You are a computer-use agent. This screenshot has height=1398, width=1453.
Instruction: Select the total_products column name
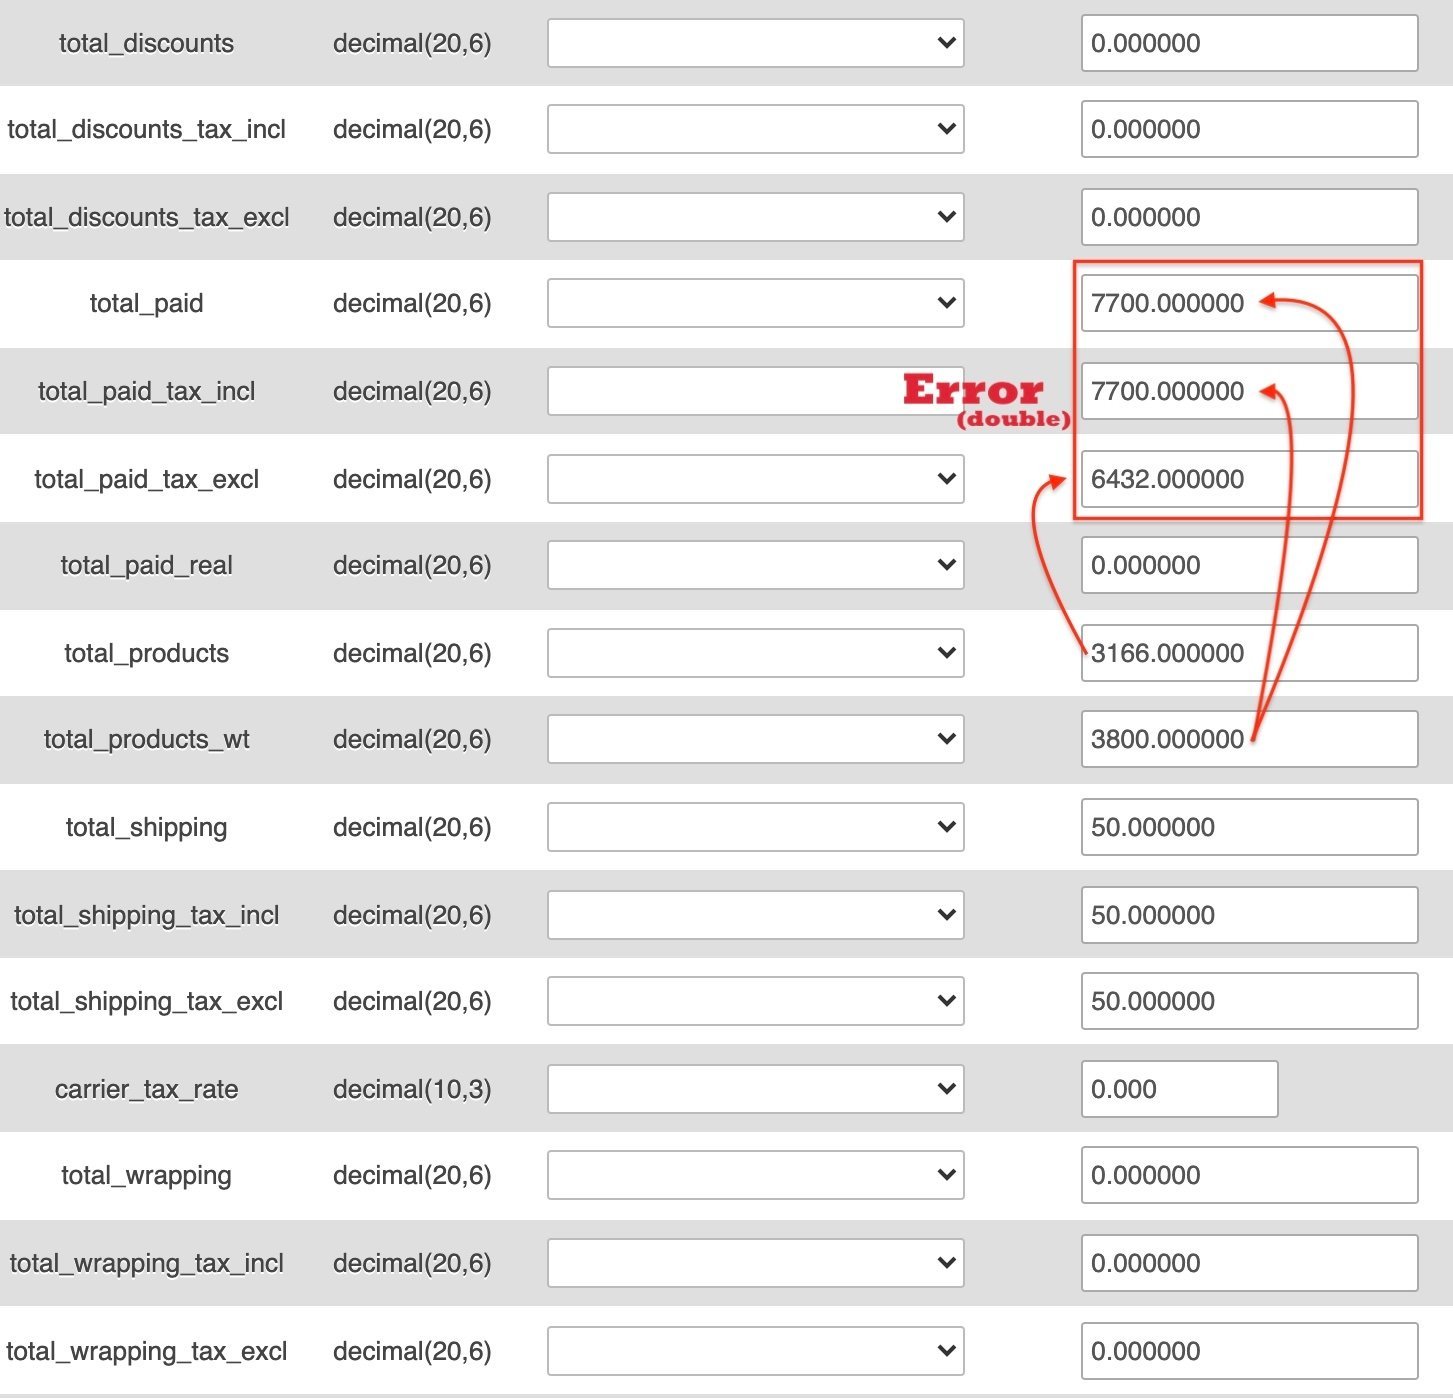(147, 653)
